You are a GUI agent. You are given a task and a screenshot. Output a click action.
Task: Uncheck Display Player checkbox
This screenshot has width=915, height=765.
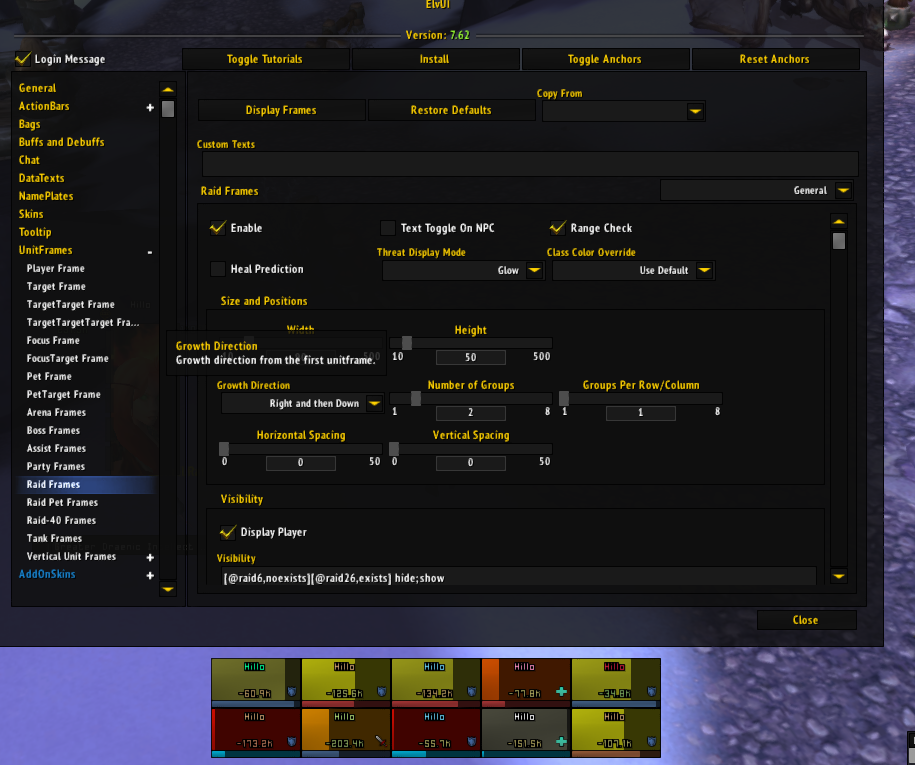click(x=228, y=532)
